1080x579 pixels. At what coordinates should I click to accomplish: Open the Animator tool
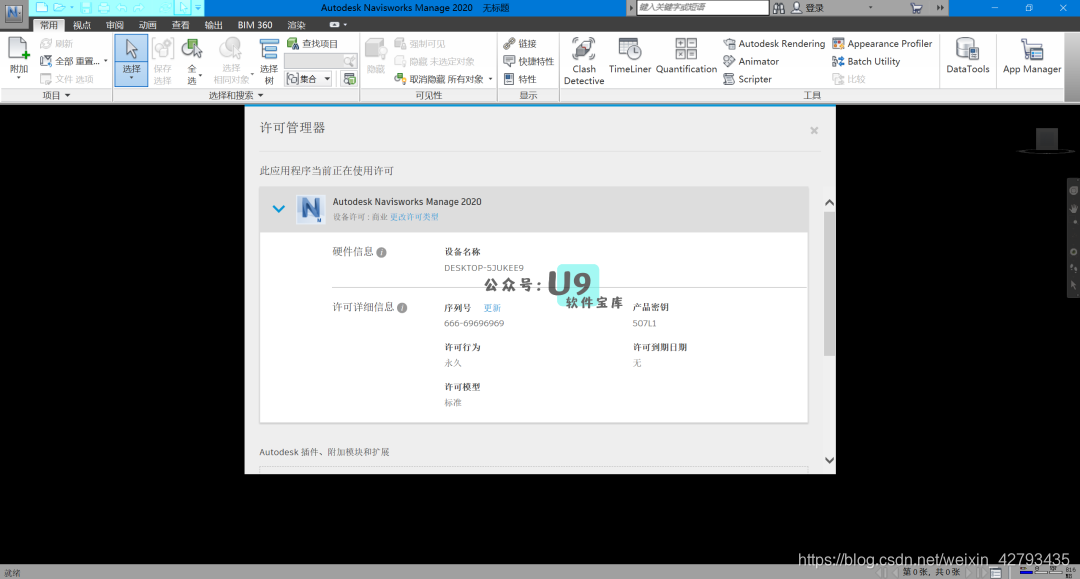(x=751, y=61)
